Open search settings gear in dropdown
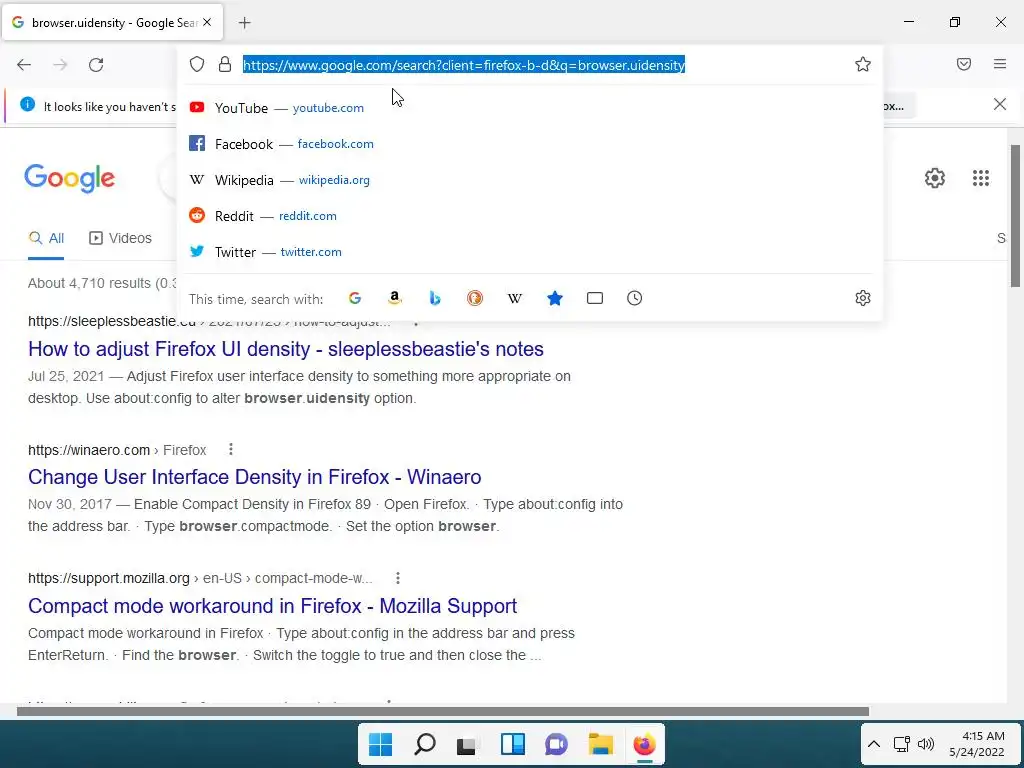 click(863, 298)
